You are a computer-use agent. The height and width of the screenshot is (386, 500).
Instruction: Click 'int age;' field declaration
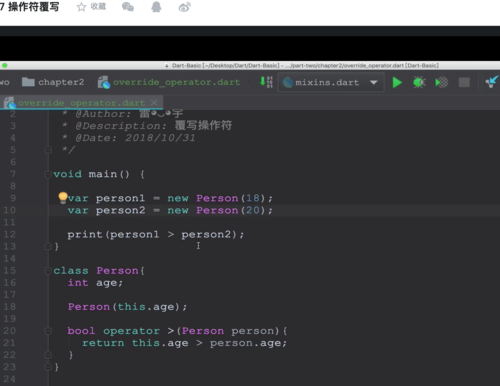point(95,283)
